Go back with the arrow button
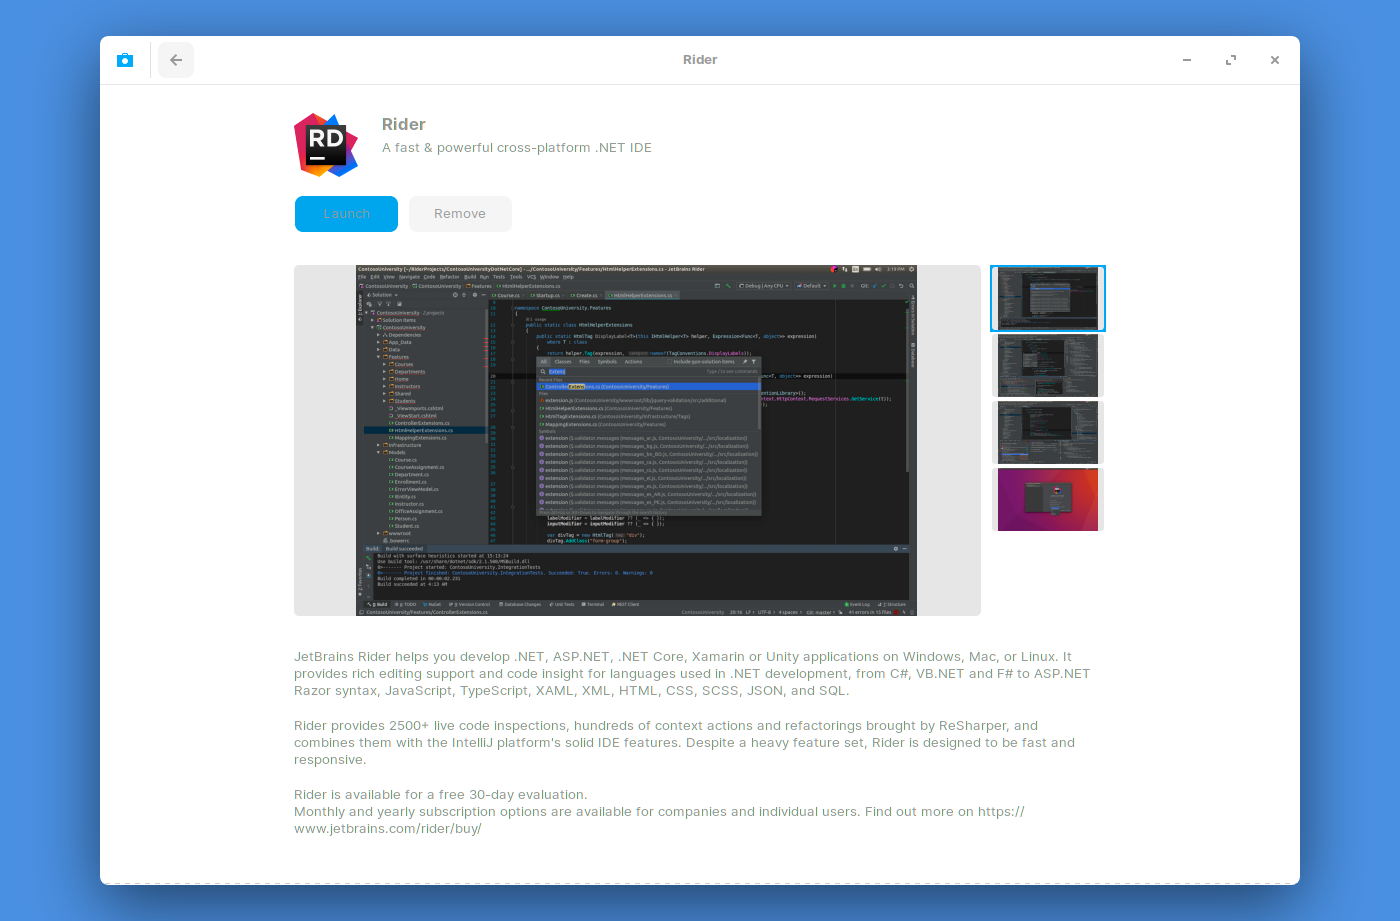Viewport: 1400px width, 921px height. tap(176, 60)
